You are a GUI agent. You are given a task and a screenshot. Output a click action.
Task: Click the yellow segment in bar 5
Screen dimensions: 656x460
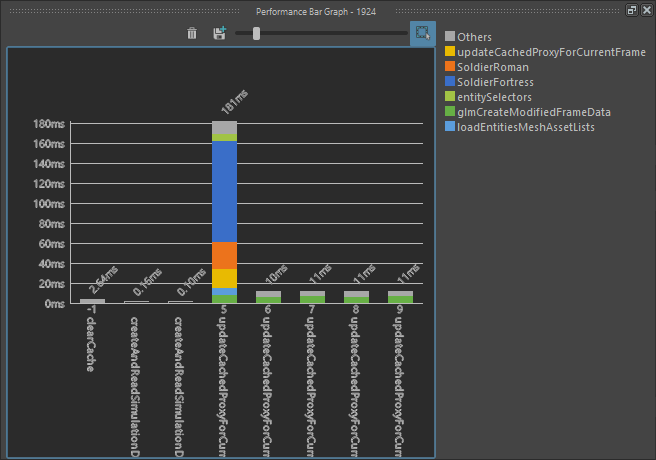coord(225,279)
